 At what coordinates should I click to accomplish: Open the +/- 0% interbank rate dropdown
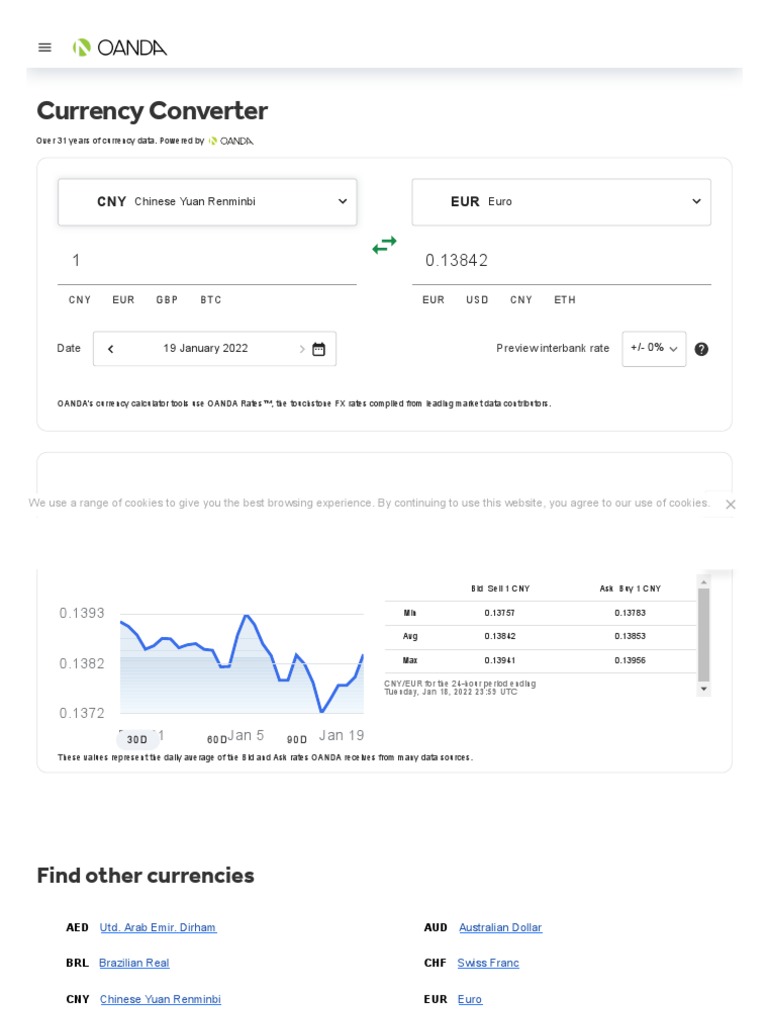pyautogui.click(x=654, y=348)
